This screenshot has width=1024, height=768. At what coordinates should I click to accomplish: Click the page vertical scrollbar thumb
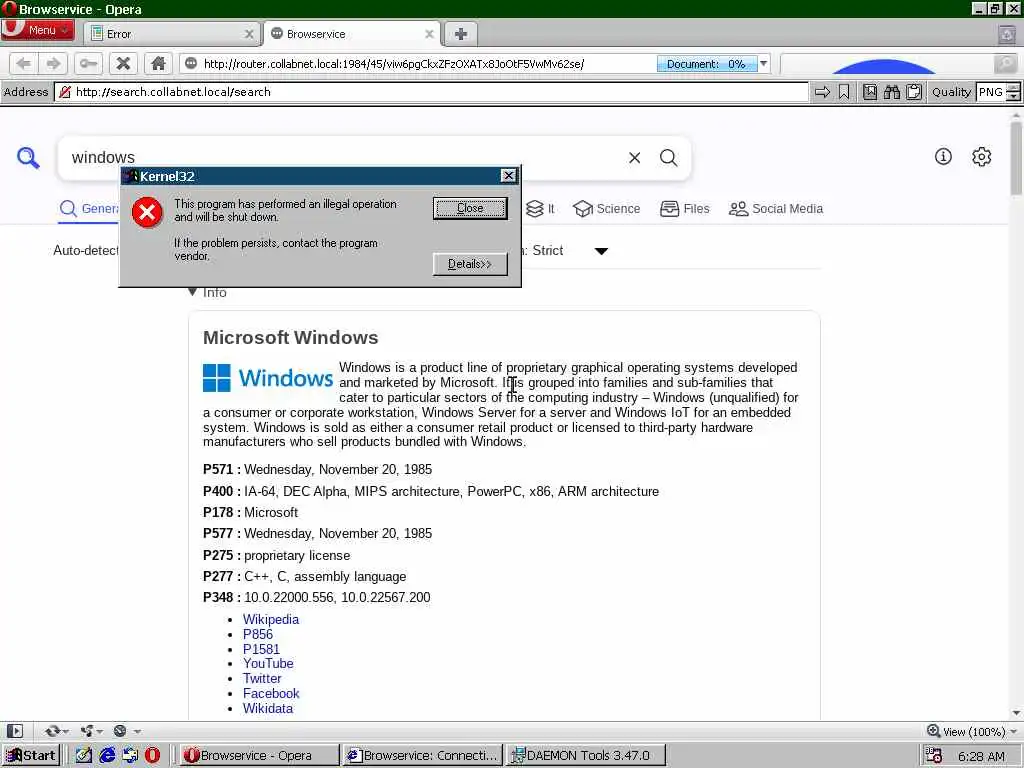(x=1016, y=158)
